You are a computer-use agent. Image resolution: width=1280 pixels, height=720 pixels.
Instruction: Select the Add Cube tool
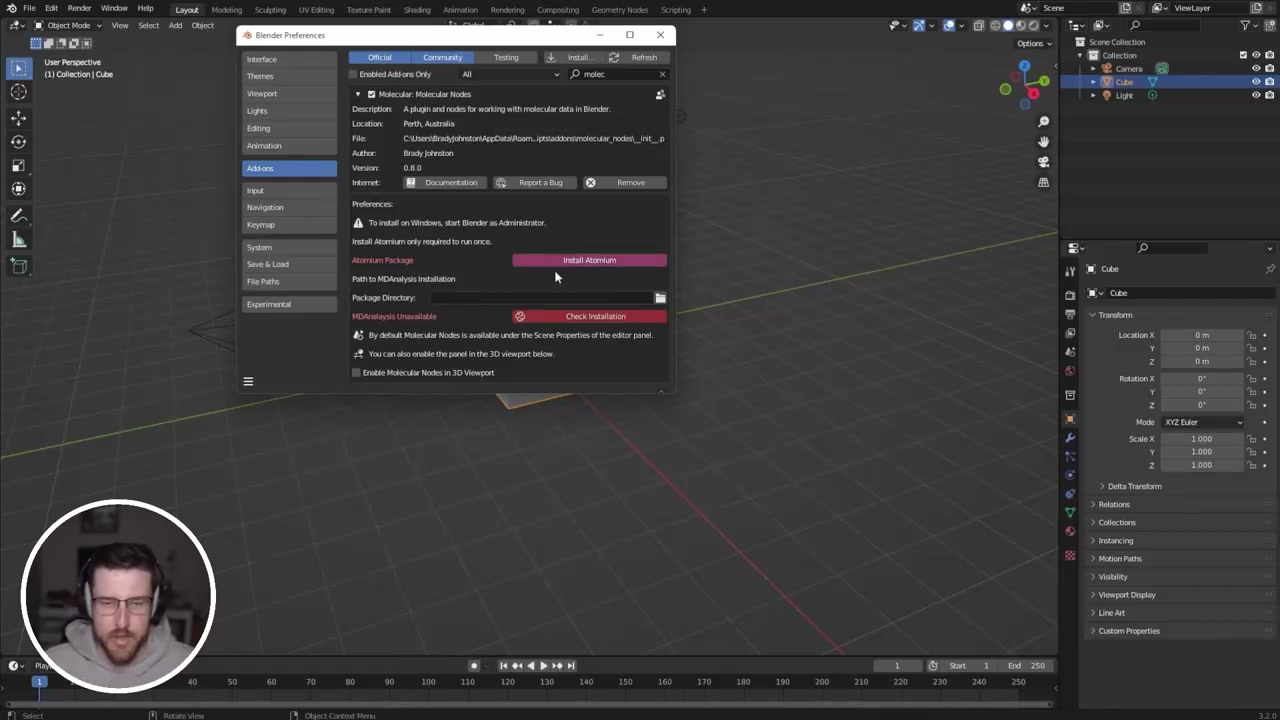point(18,266)
